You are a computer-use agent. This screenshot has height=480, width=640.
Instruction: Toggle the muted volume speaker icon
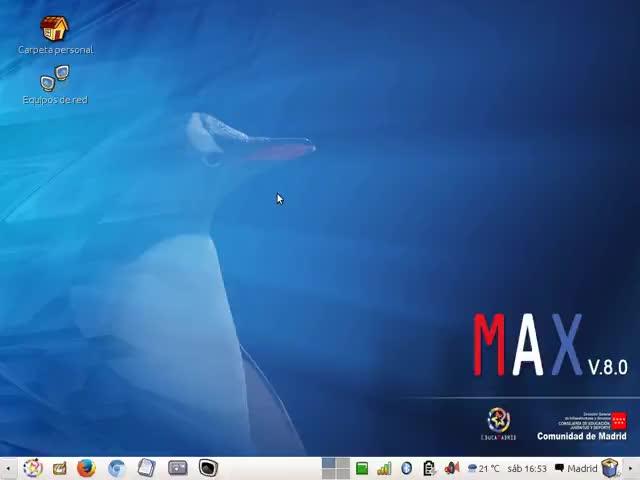coord(452,468)
